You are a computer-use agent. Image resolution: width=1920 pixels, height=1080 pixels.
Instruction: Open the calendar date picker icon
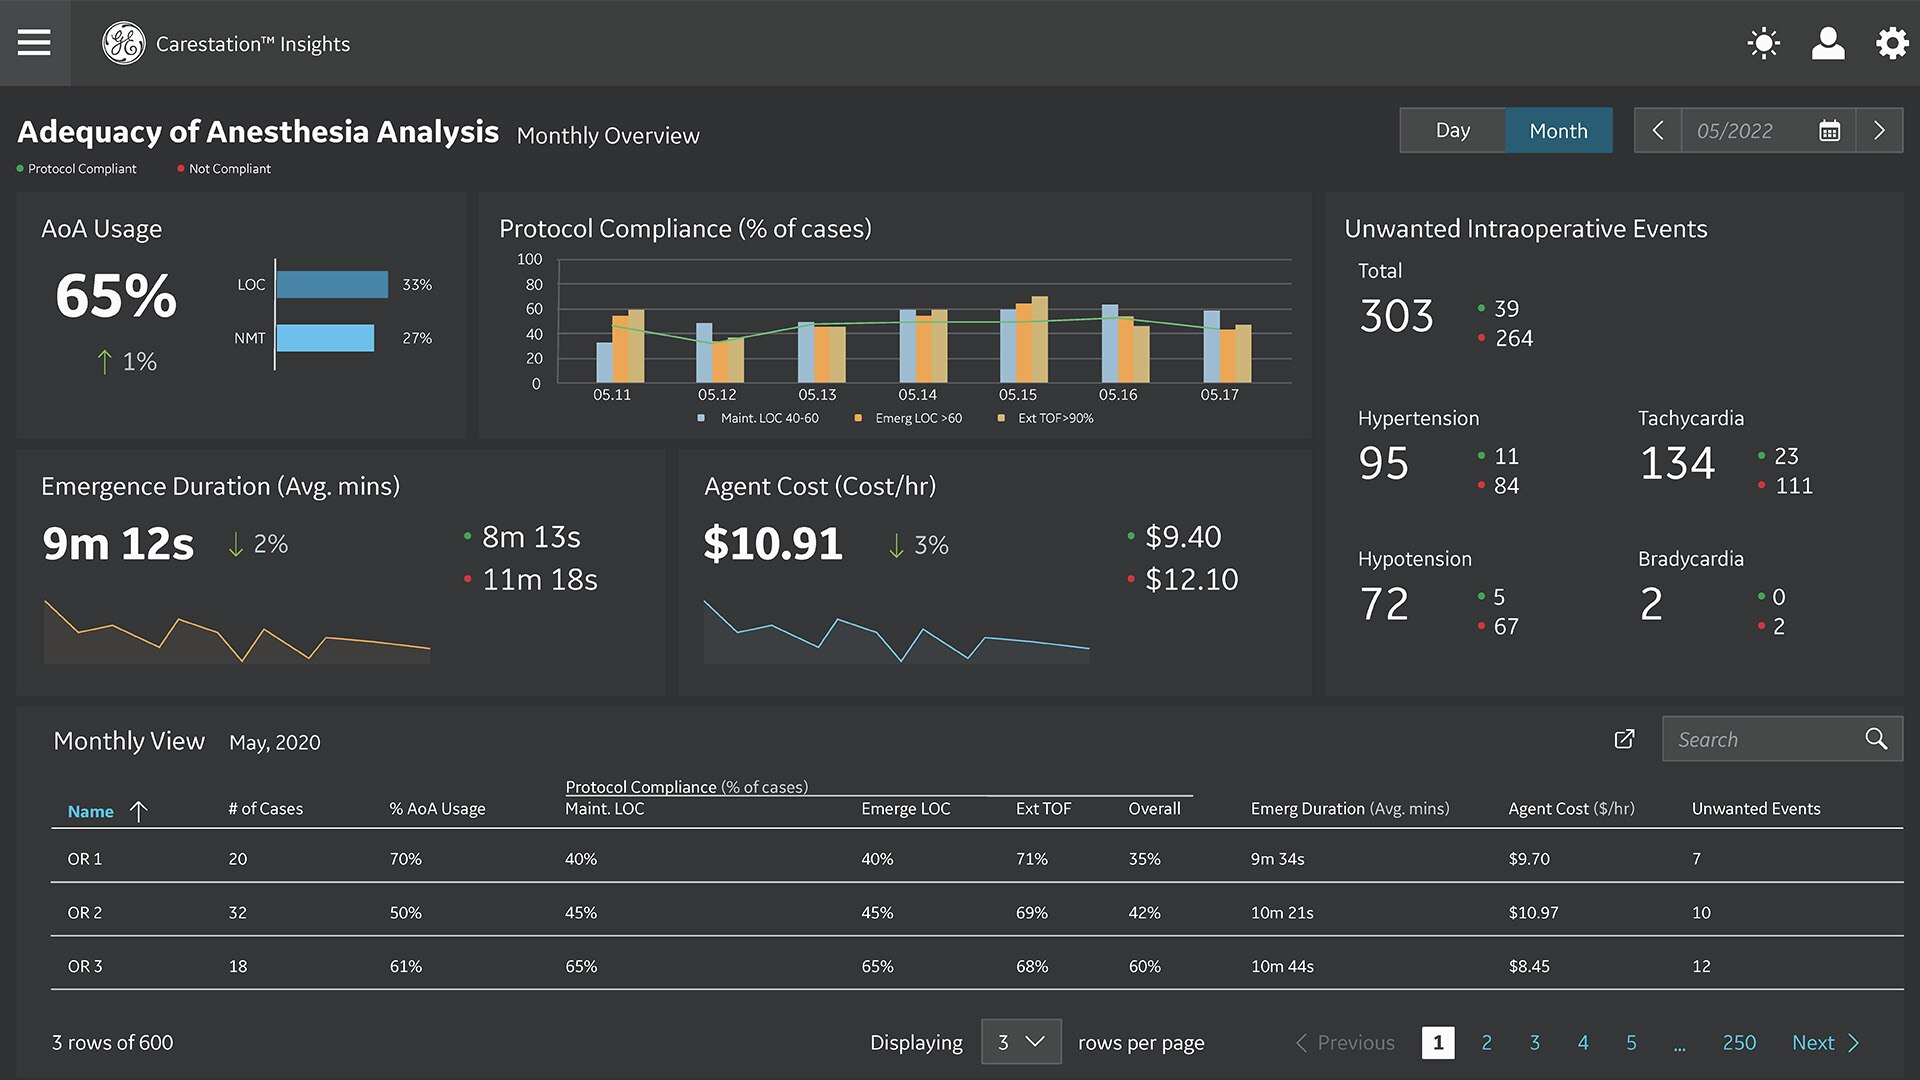pyautogui.click(x=1829, y=131)
